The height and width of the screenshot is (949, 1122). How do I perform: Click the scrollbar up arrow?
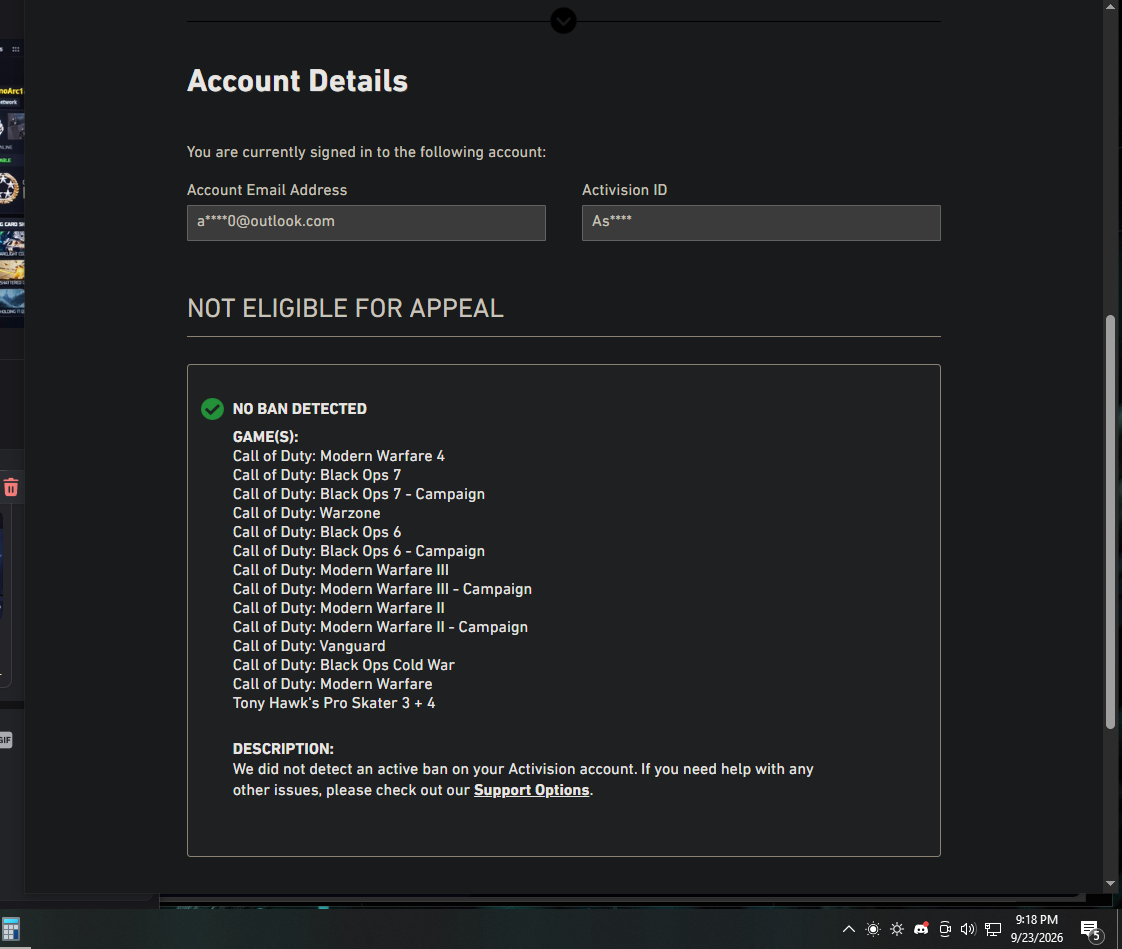(1111, 6)
